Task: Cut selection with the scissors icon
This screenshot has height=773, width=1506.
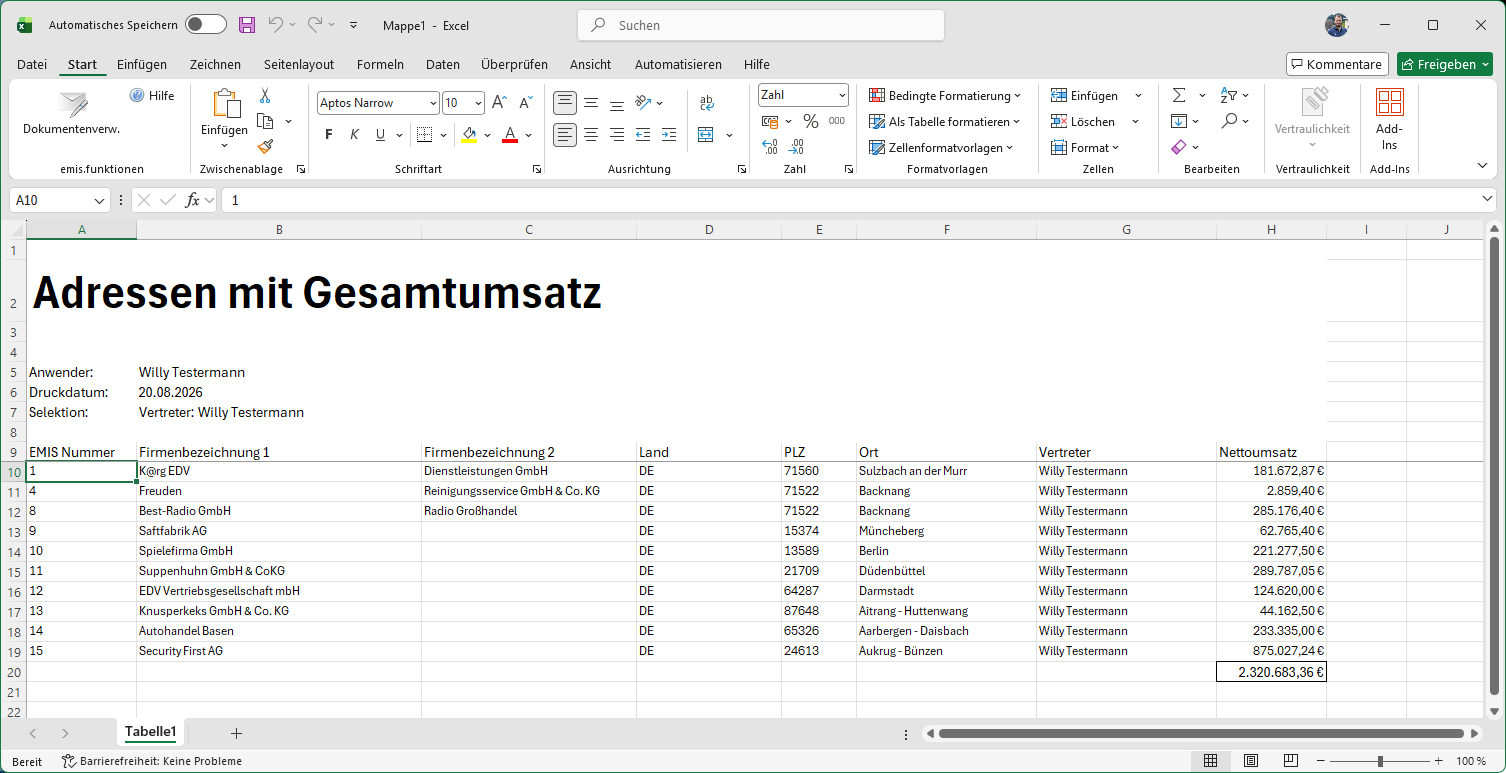Action: 265,96
